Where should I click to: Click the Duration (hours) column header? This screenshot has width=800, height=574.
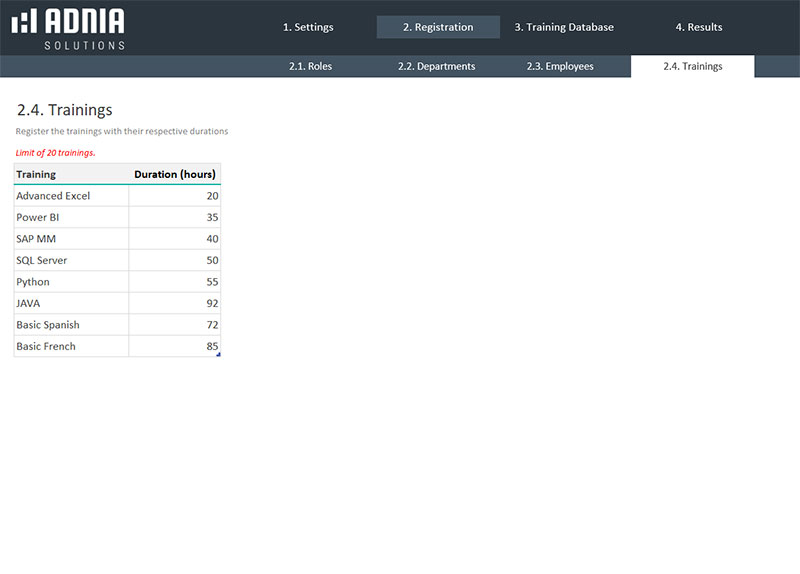coord(174,174)
